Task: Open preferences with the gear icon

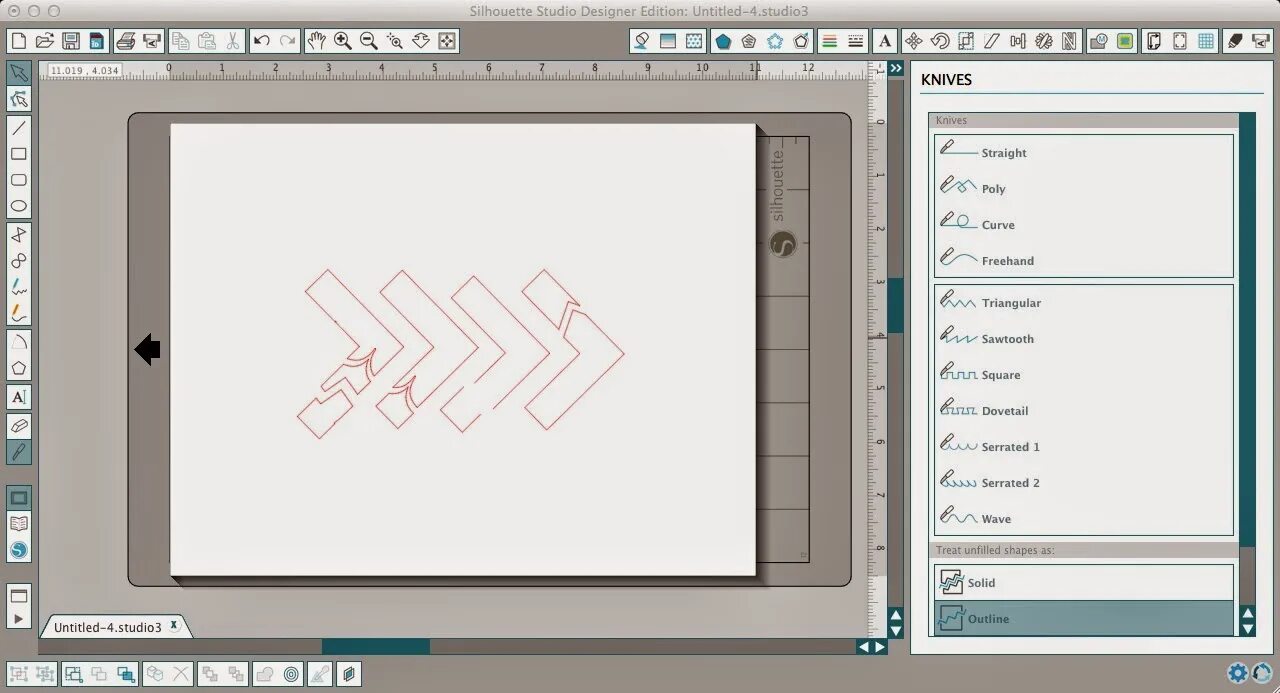Action: coord(1237,673)
